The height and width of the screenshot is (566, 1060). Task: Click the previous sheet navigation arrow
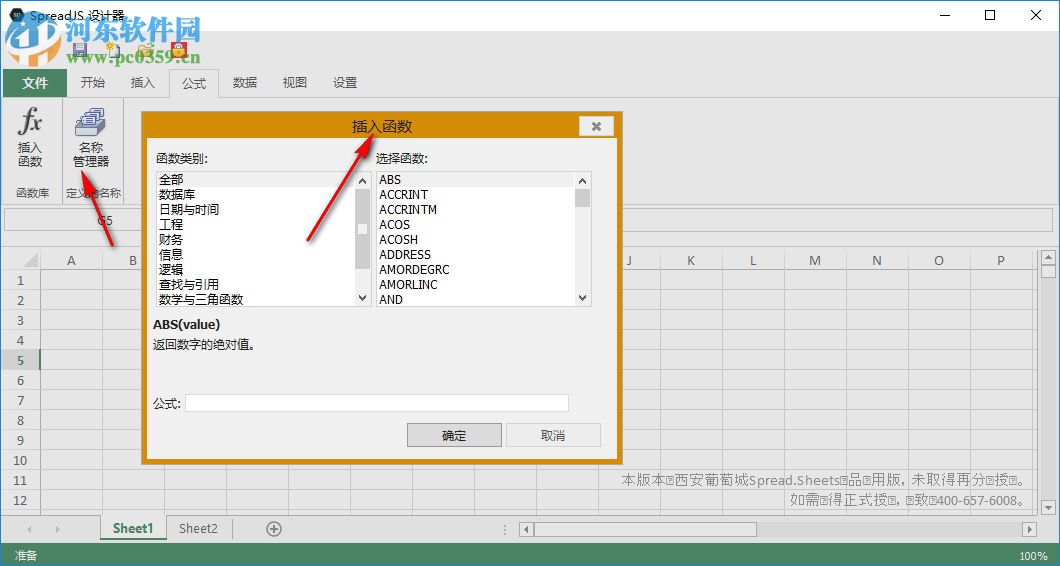[29, 529]
